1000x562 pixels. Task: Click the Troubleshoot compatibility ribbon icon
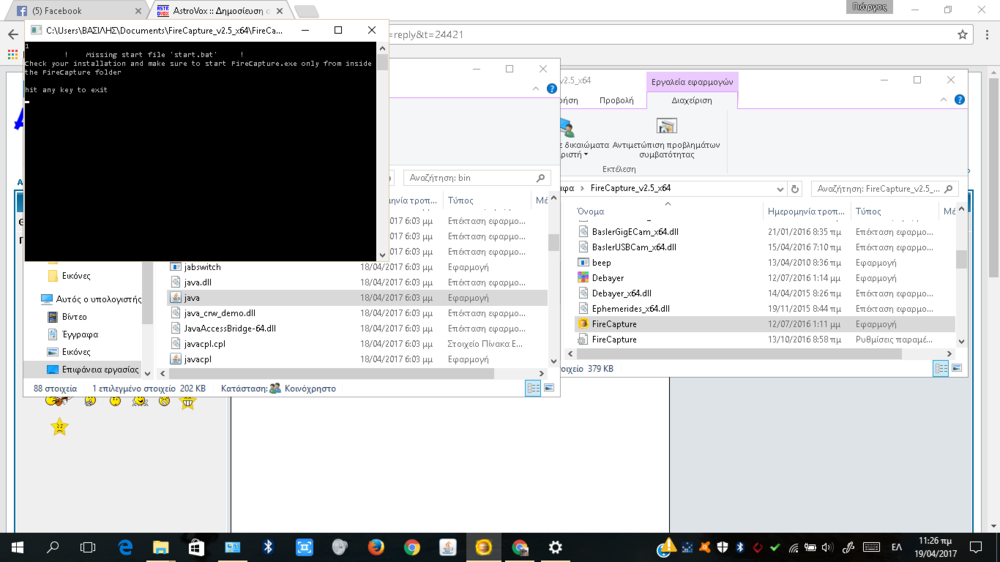[666, 127]
